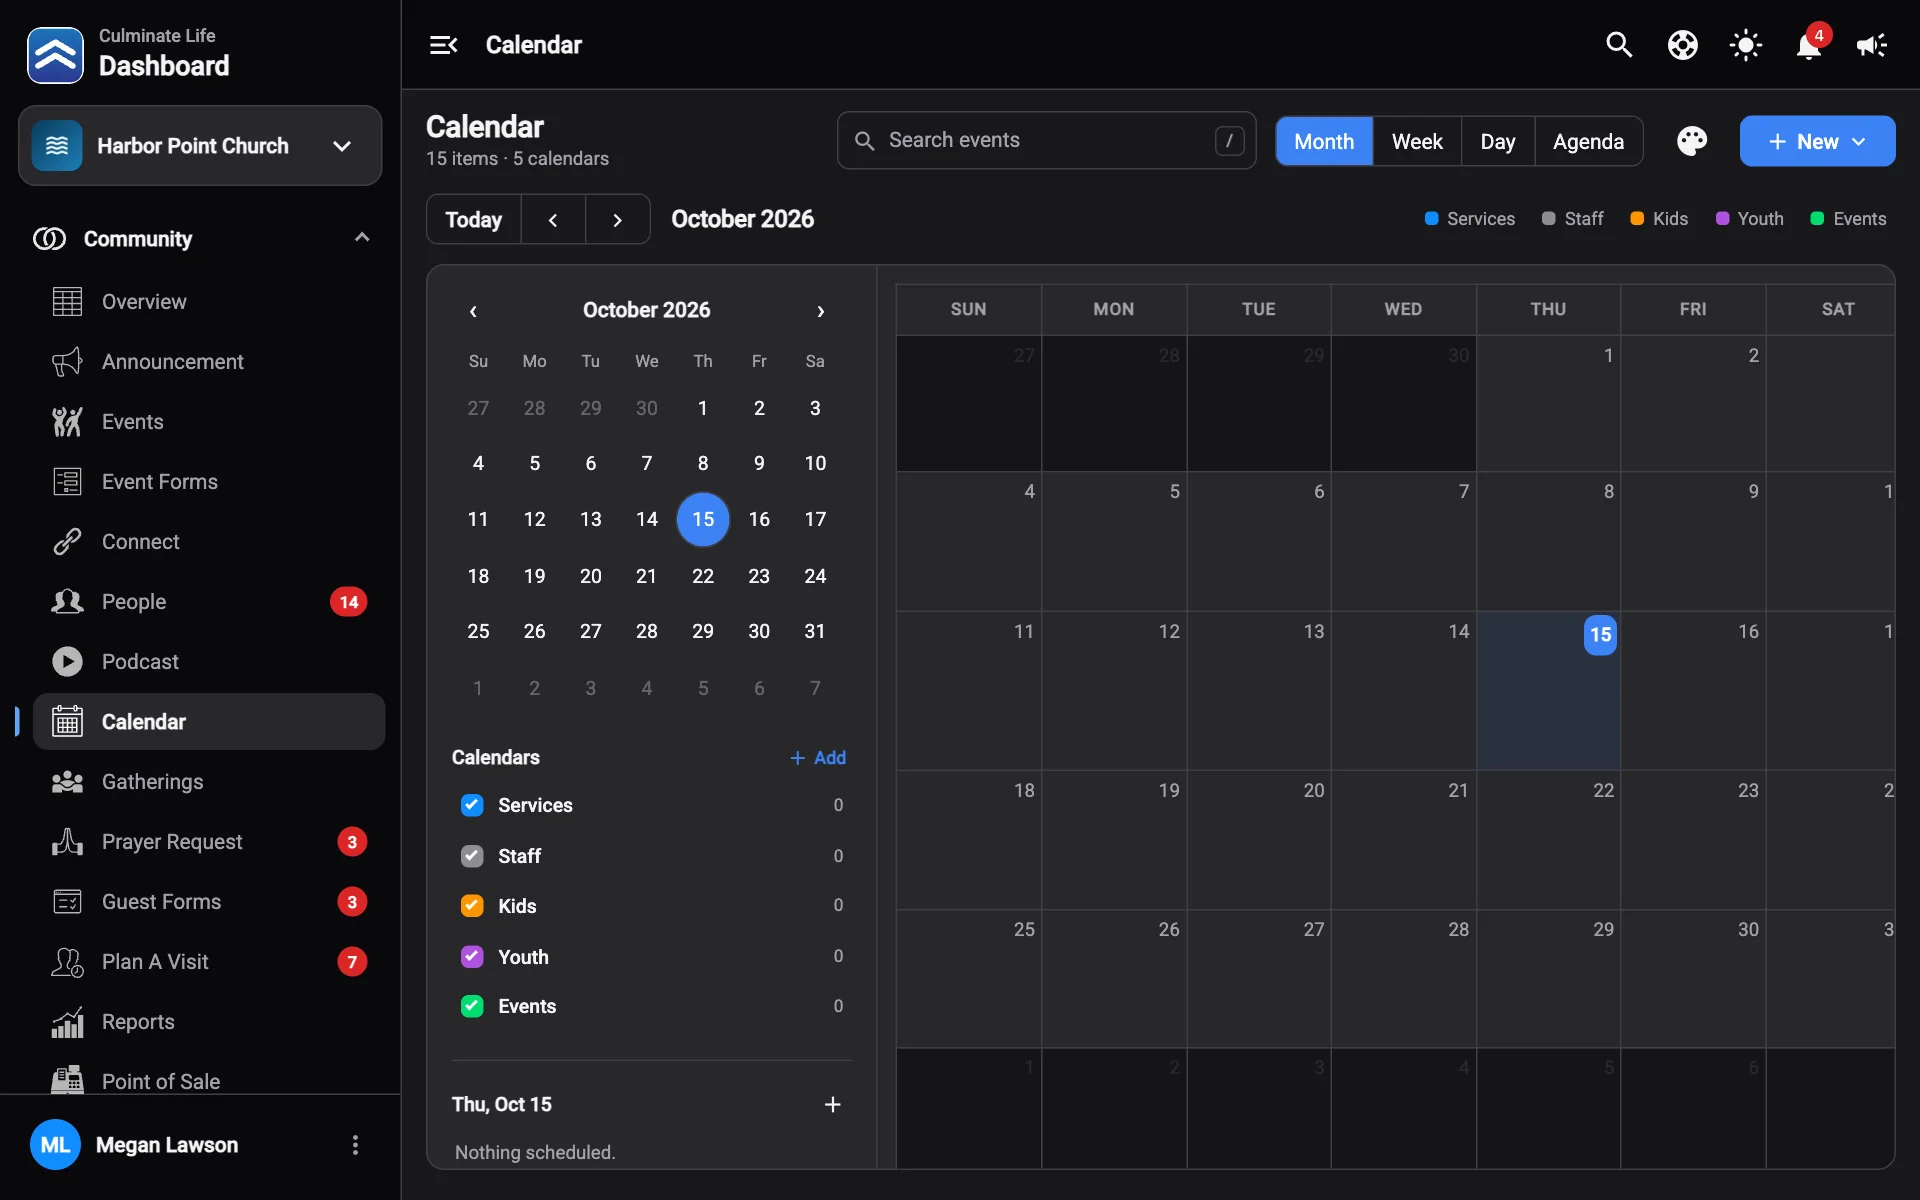
Task: Collapse the Community section
Action: [x=362, y=238]
